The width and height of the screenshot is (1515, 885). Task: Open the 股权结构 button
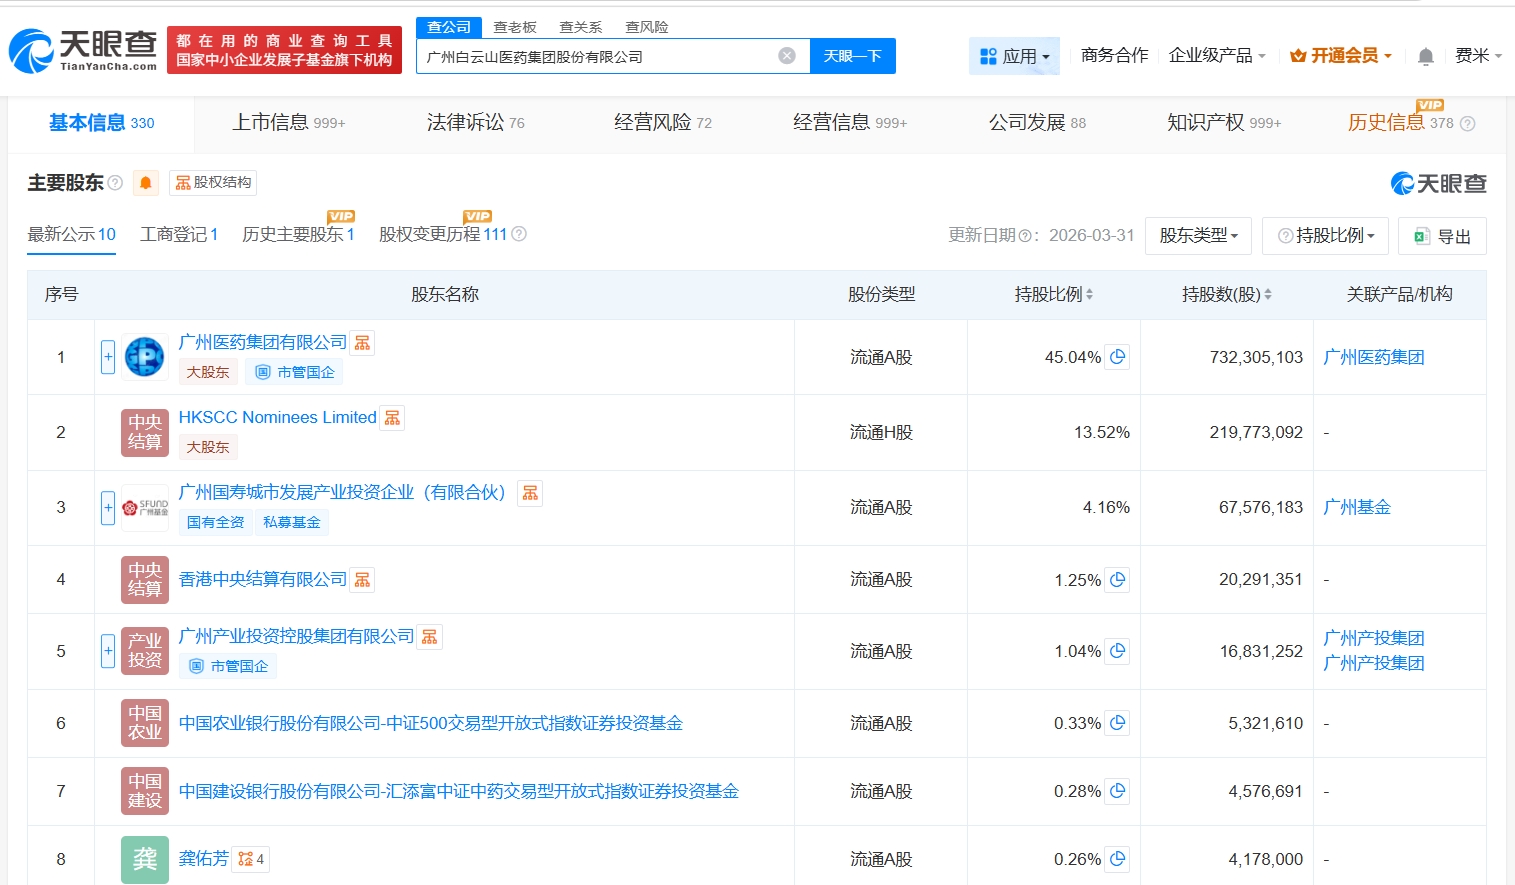[x=213, y=182]
